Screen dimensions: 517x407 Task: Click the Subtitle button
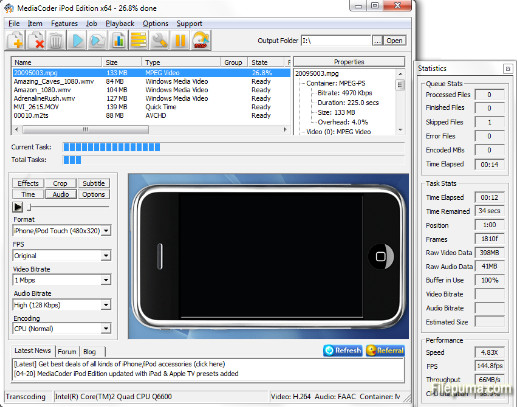pos(94,183)
